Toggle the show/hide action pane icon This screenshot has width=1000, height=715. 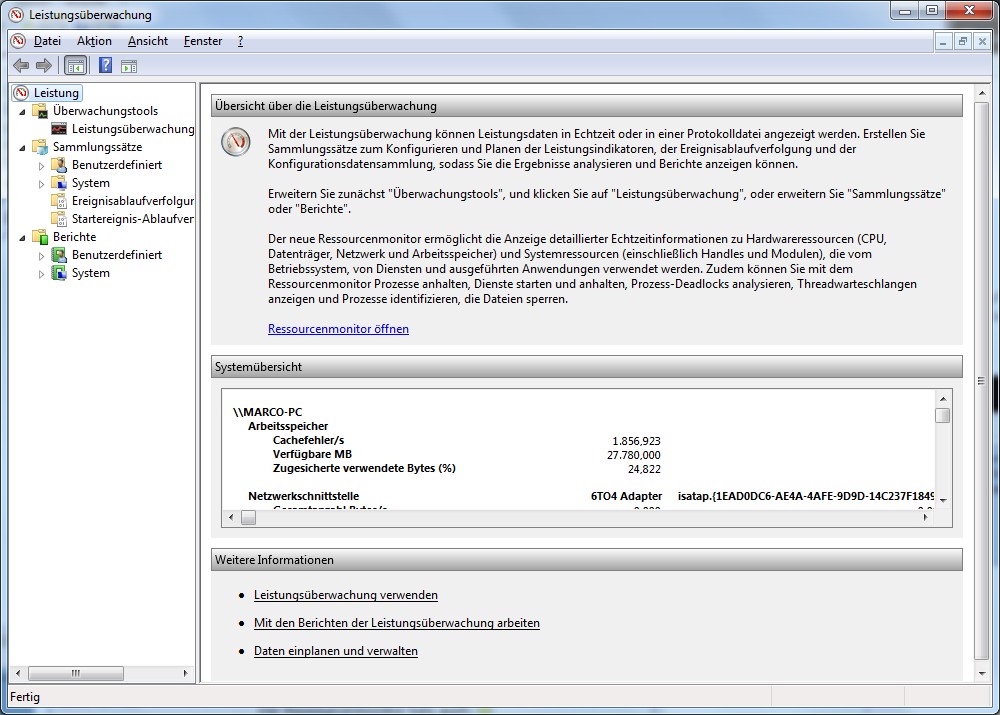click(129, 66)
